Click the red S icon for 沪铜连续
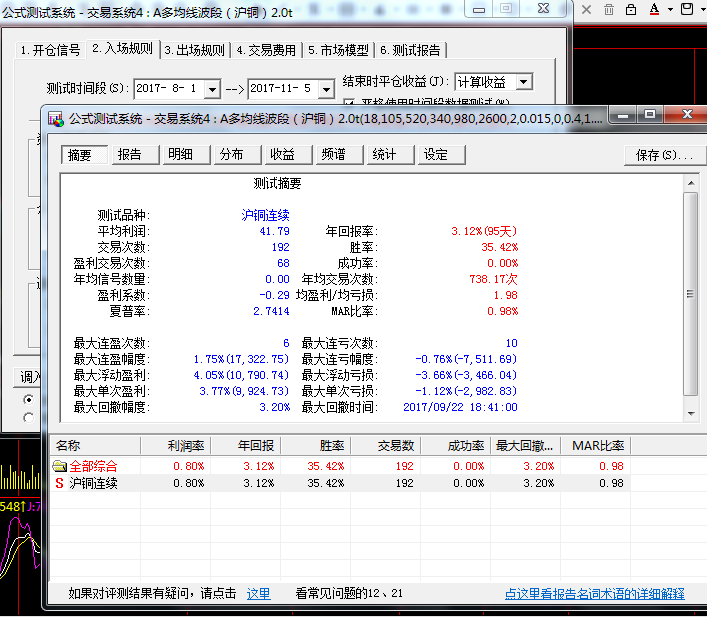The image size is (707, 617). 59,483
